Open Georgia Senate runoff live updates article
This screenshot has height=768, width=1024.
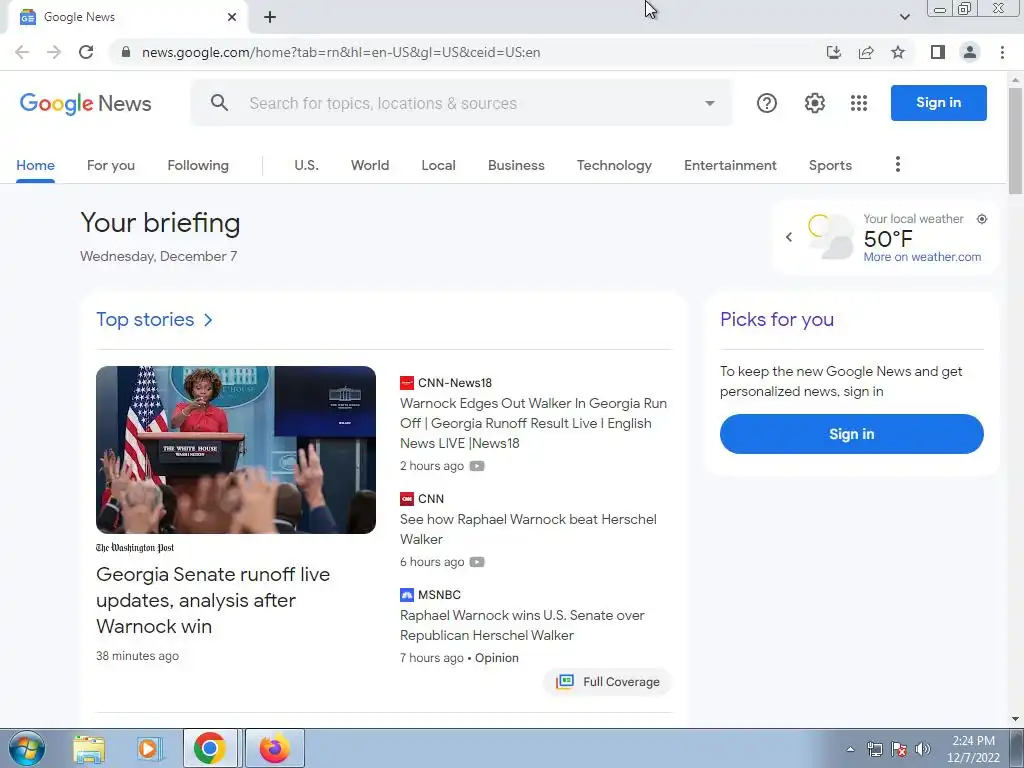[213, 600]
